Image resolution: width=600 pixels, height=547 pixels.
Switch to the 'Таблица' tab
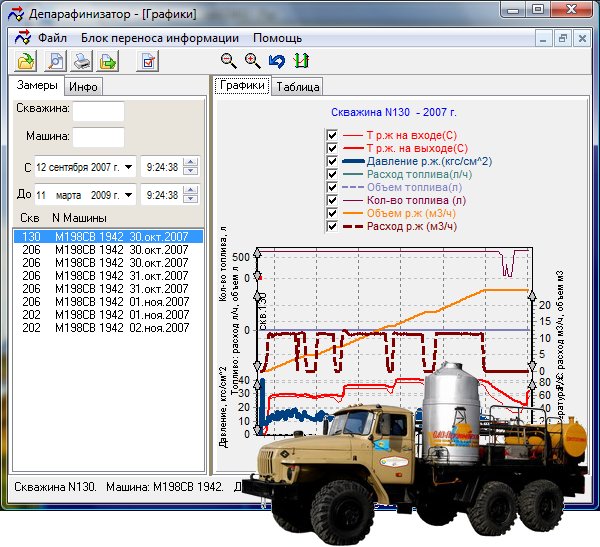[297, 87]
